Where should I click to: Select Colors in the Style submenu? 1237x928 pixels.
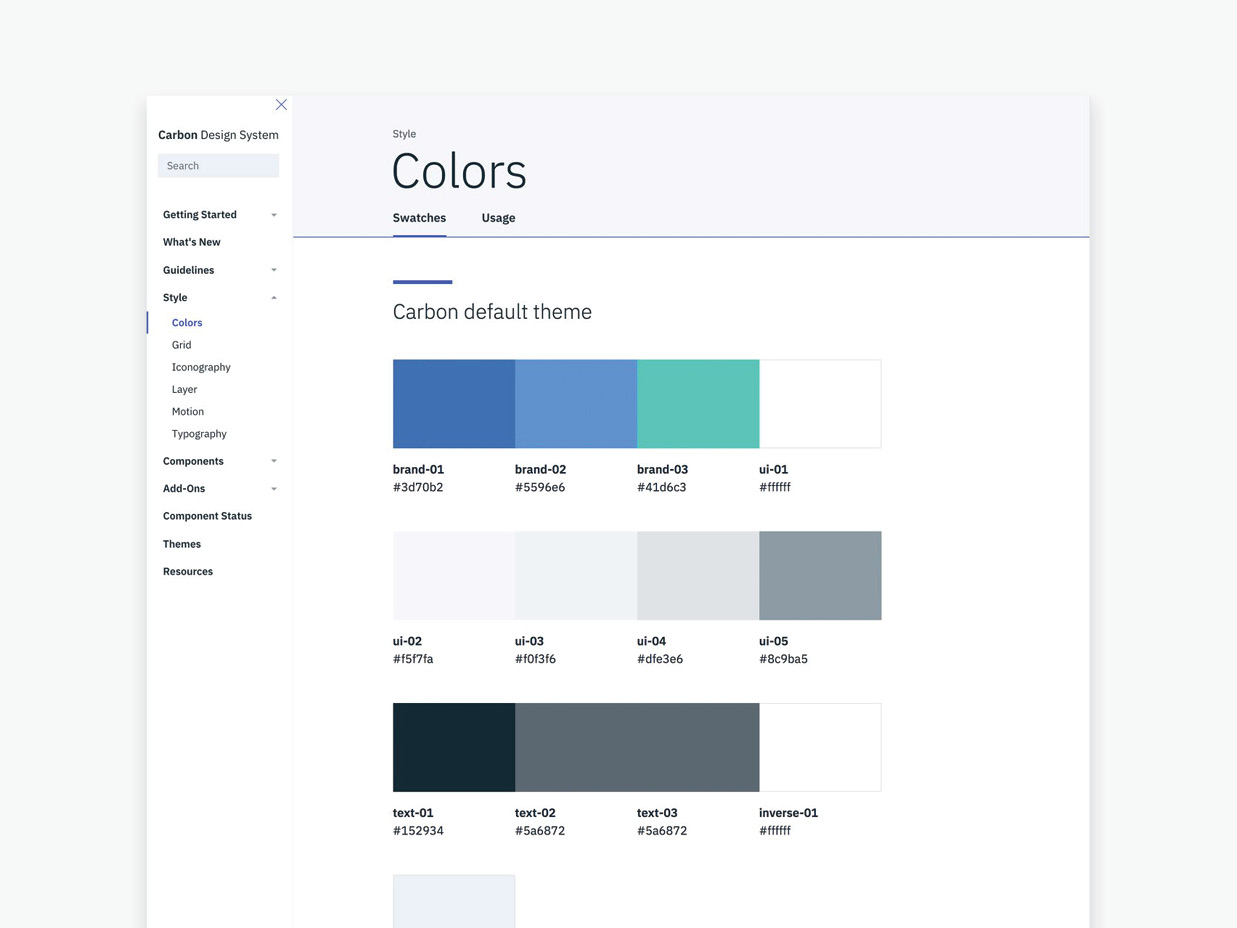tap(187, 323)
